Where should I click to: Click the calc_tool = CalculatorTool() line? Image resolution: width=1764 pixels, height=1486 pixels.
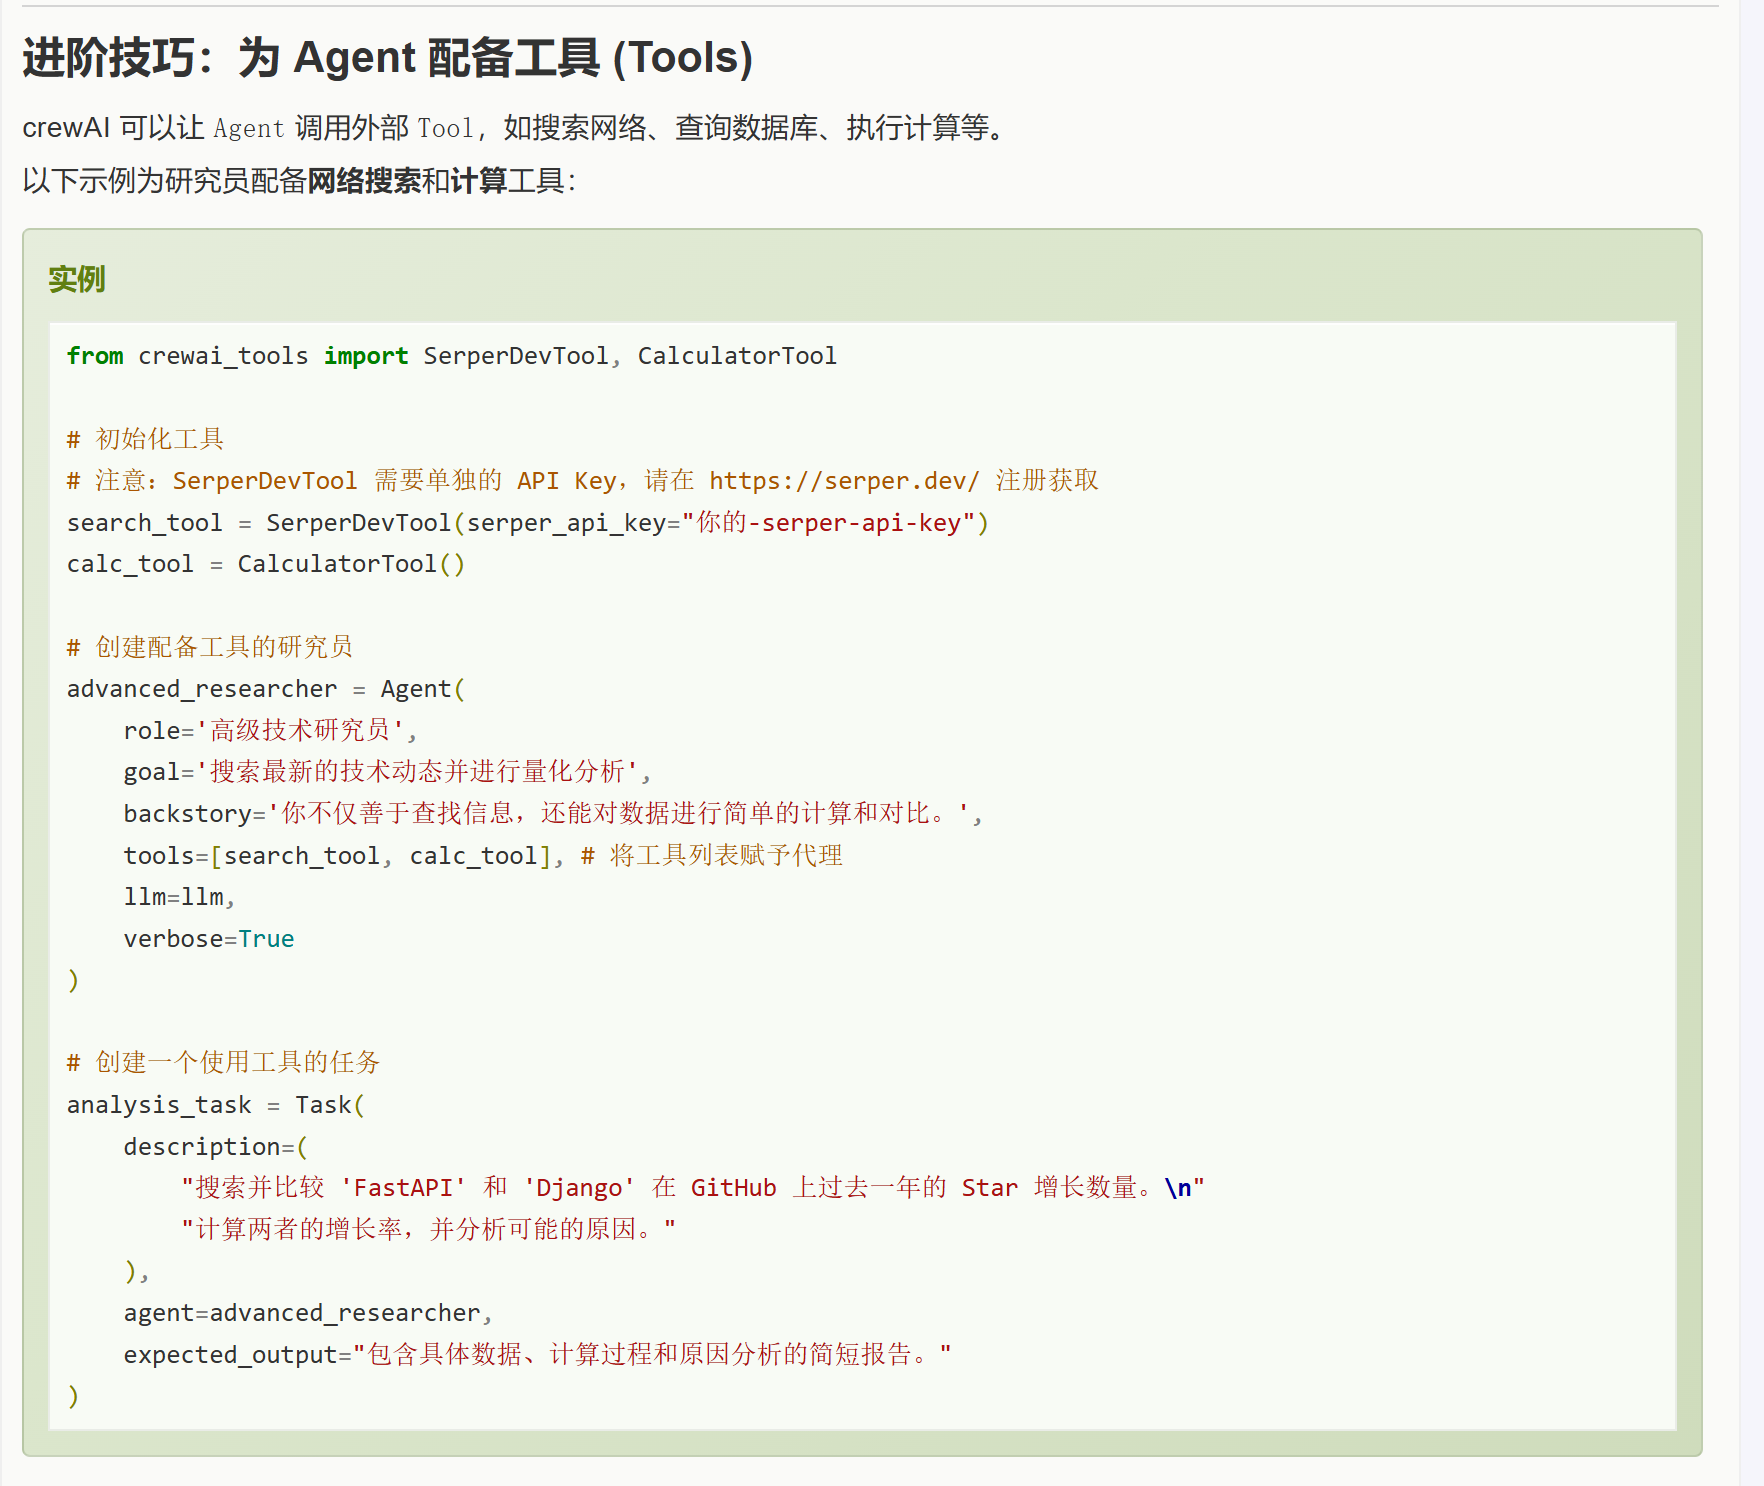pos(266,564)
